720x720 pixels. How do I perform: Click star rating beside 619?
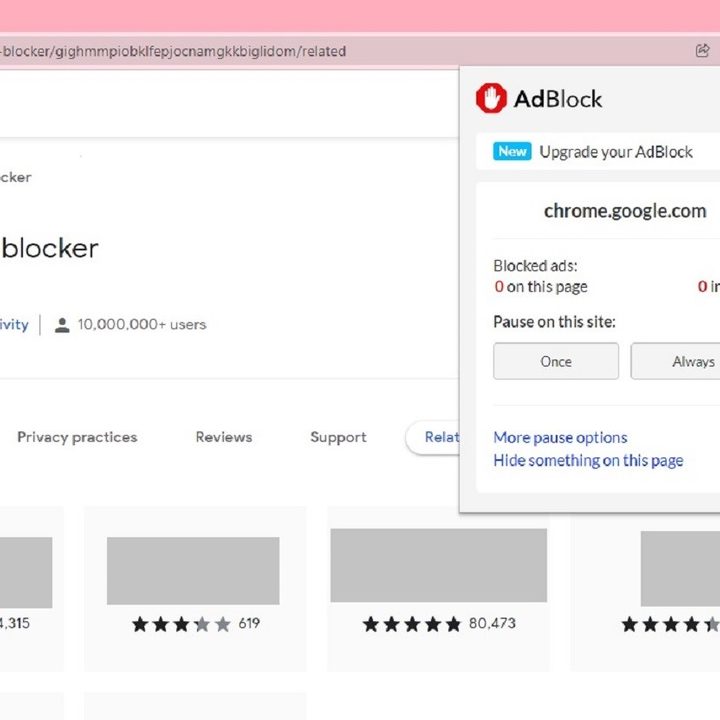click(181, 624)
